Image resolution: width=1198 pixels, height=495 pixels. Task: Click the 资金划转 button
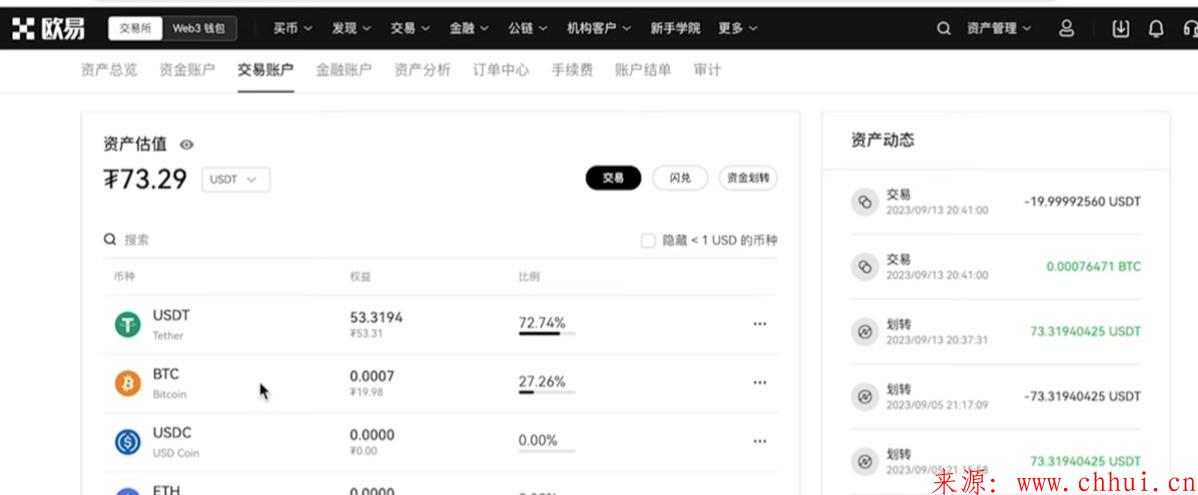pyautogui.click(x=748, y=178)
